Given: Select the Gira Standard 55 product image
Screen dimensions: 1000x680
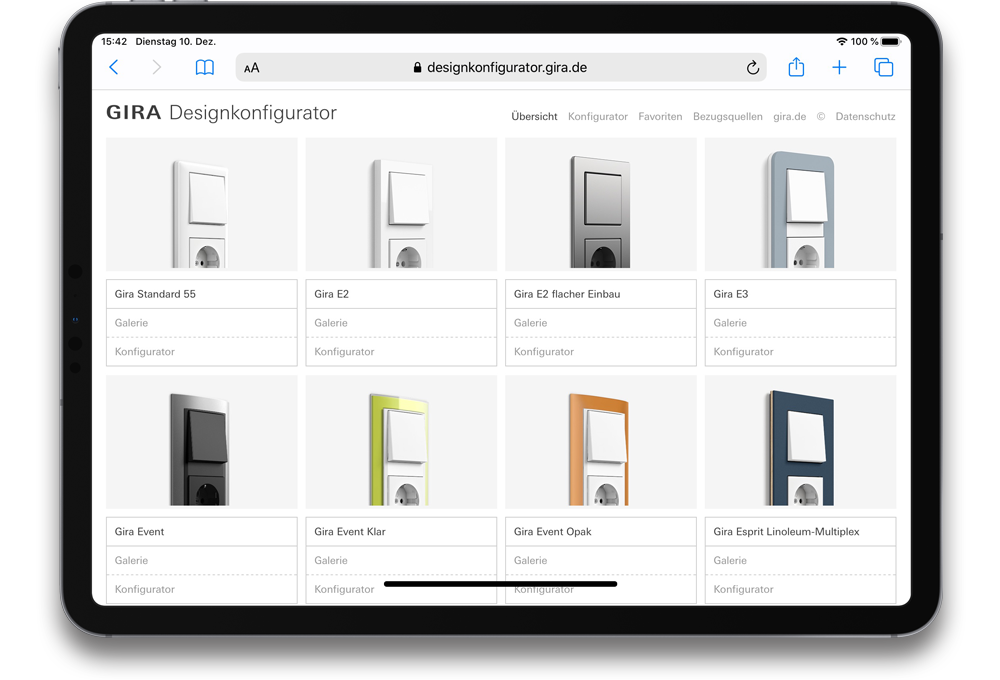Looking at the screenshot, I should pyautogui.click(x=202, y=204).
